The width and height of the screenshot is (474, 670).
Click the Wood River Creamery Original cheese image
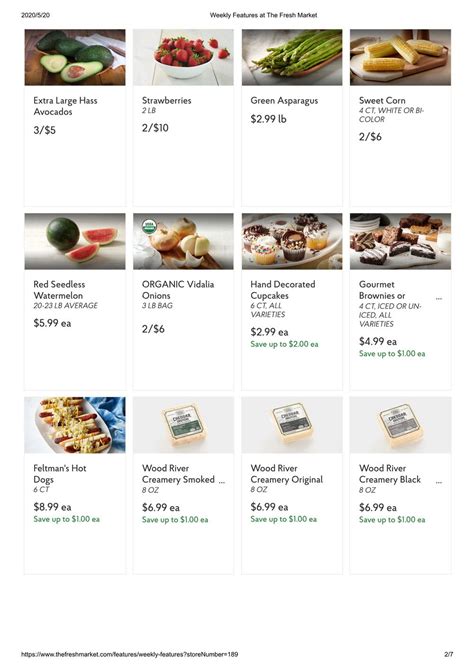coord(292,425)
